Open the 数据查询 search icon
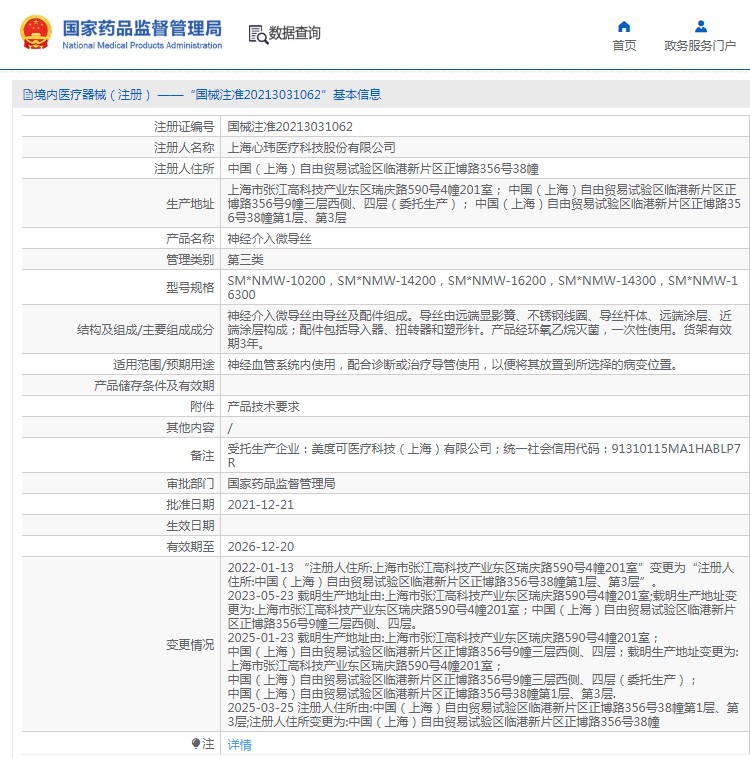 (x=258, y=35)
